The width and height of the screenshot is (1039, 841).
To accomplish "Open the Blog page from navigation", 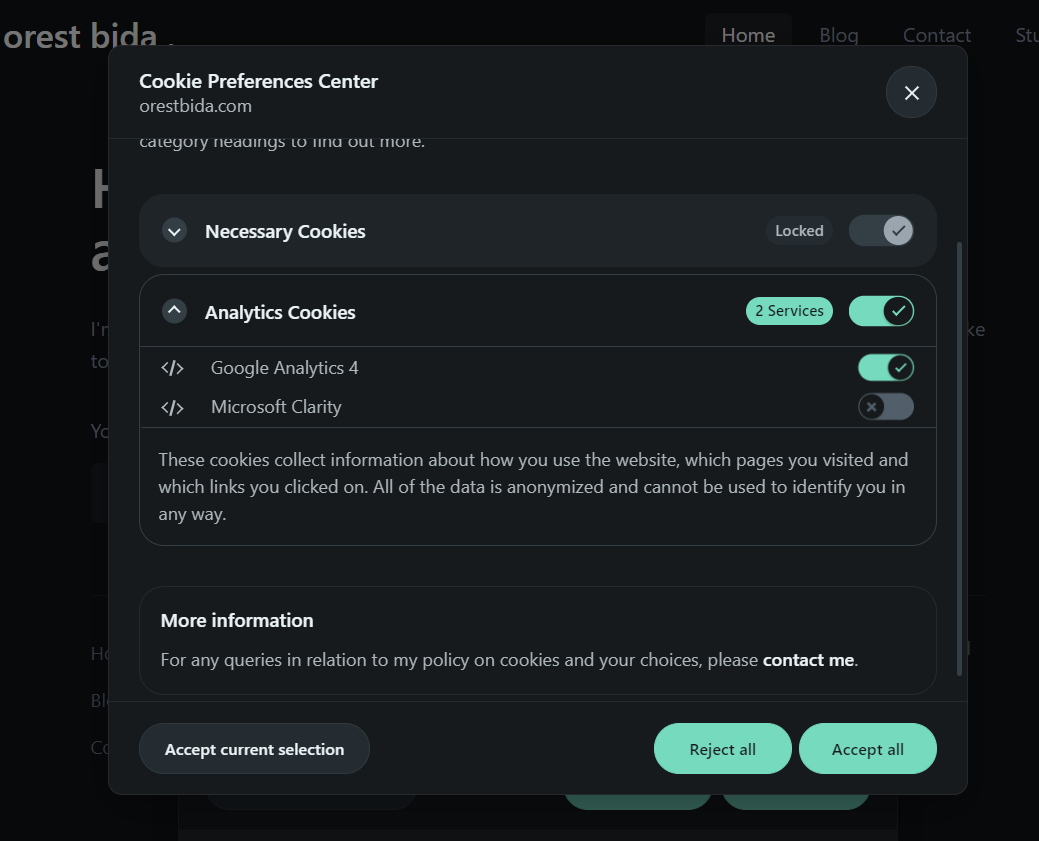I will pyautogui.click(x=838, y=35).
